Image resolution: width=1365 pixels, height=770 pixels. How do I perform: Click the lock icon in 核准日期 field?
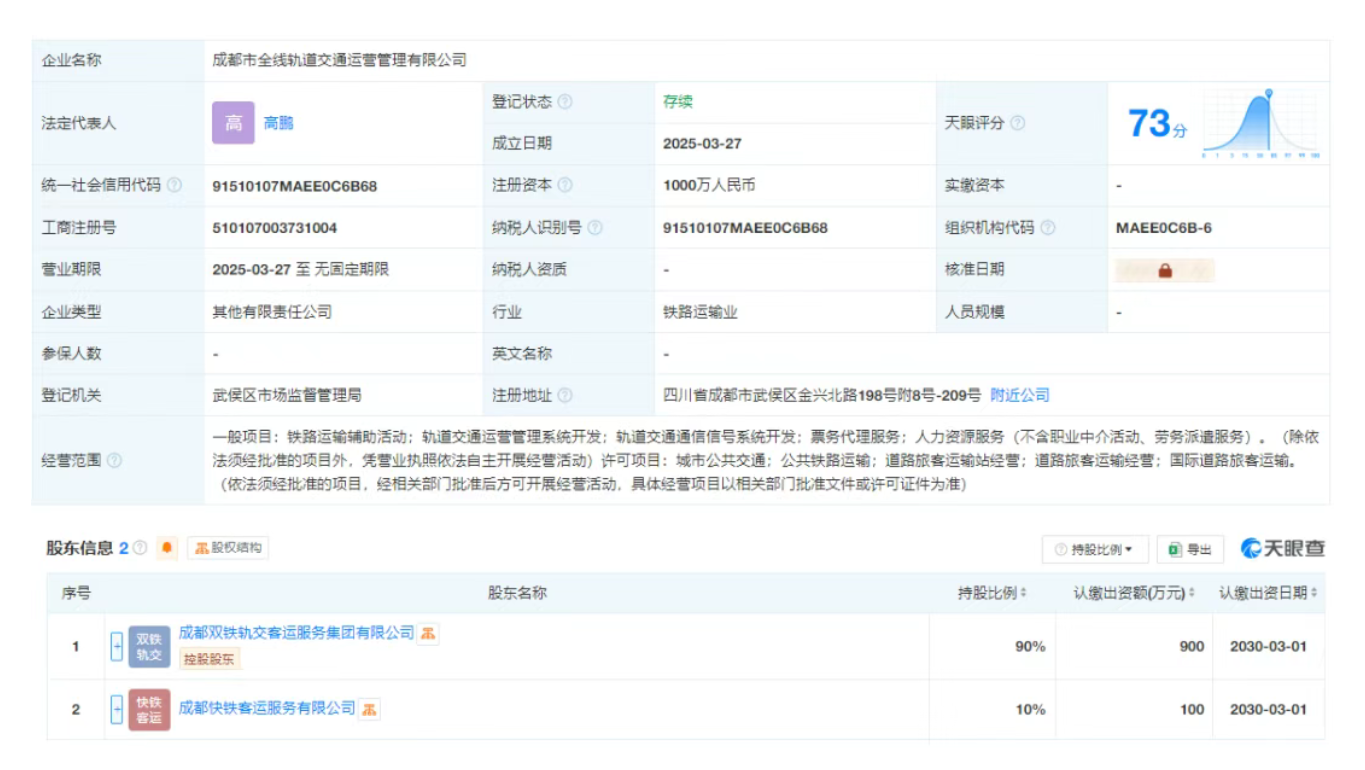[x=1165, y=270]
